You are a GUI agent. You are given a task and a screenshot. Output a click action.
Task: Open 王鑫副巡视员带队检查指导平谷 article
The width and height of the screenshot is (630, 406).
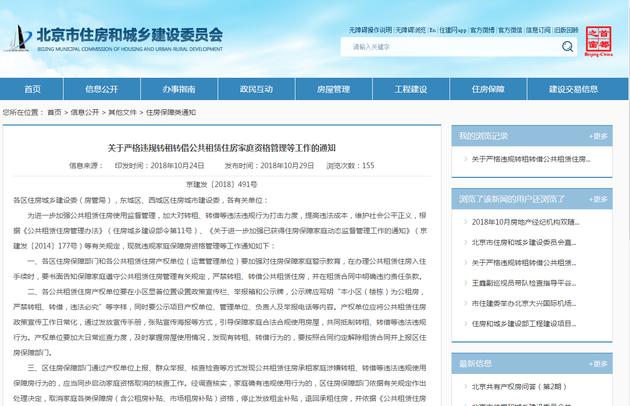point(524,283)
